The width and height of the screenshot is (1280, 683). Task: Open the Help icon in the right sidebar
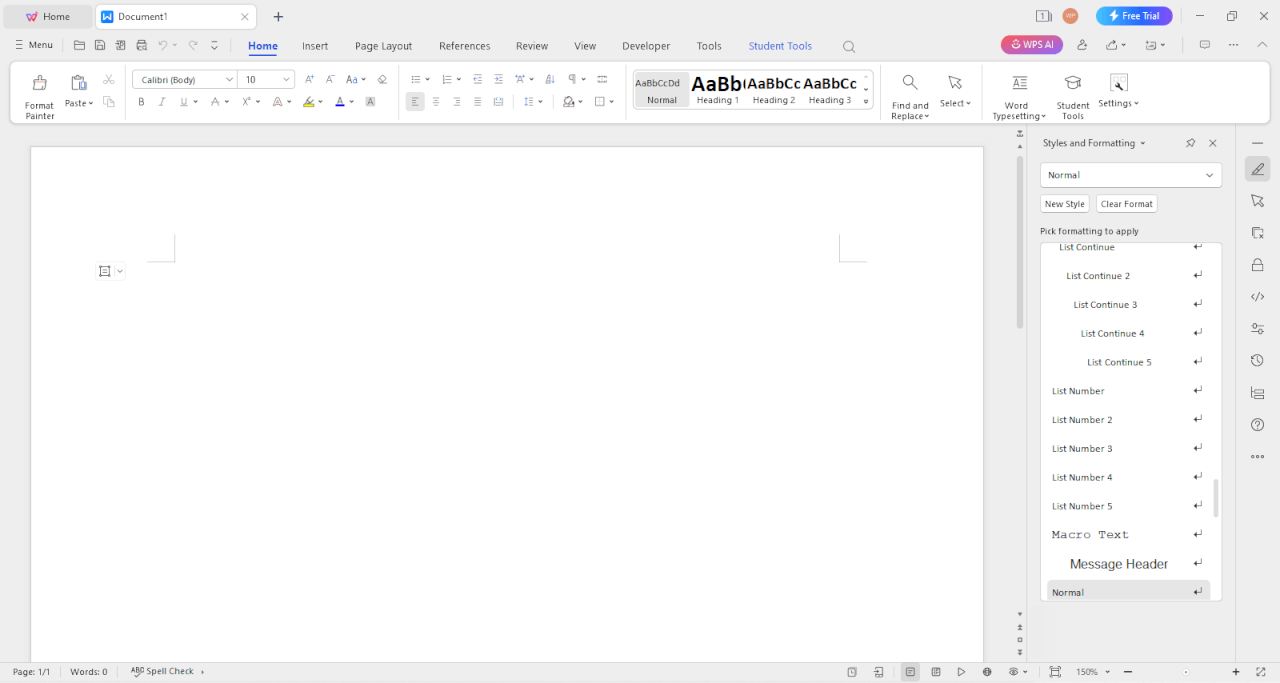(x=1257, y=424)
